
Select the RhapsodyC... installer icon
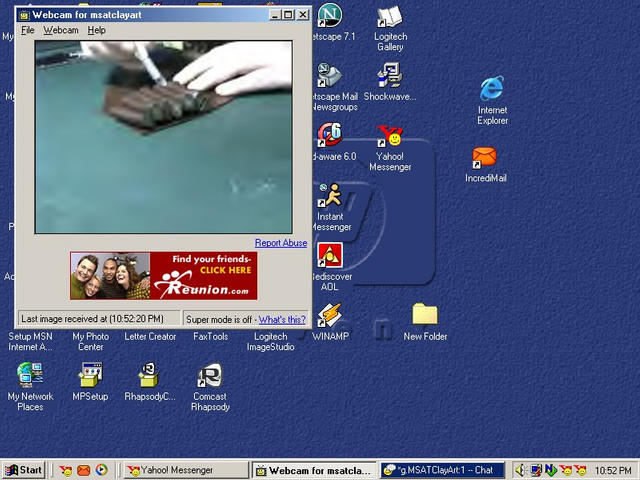tap(149, 375)
